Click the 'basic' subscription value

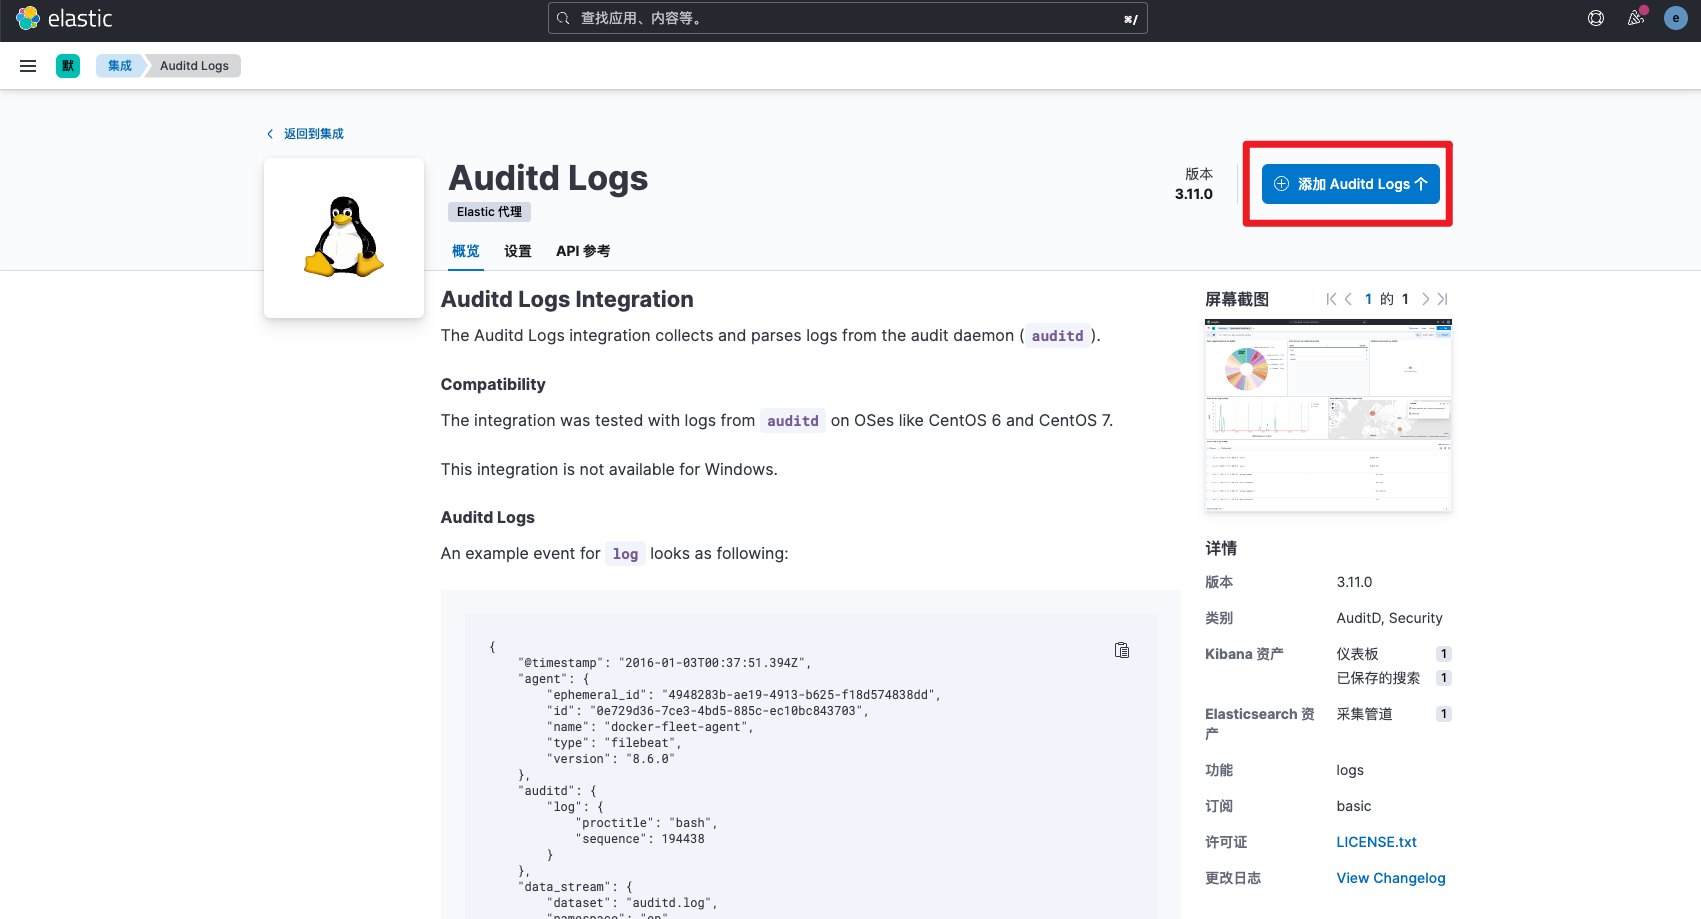coord(1354,806)
